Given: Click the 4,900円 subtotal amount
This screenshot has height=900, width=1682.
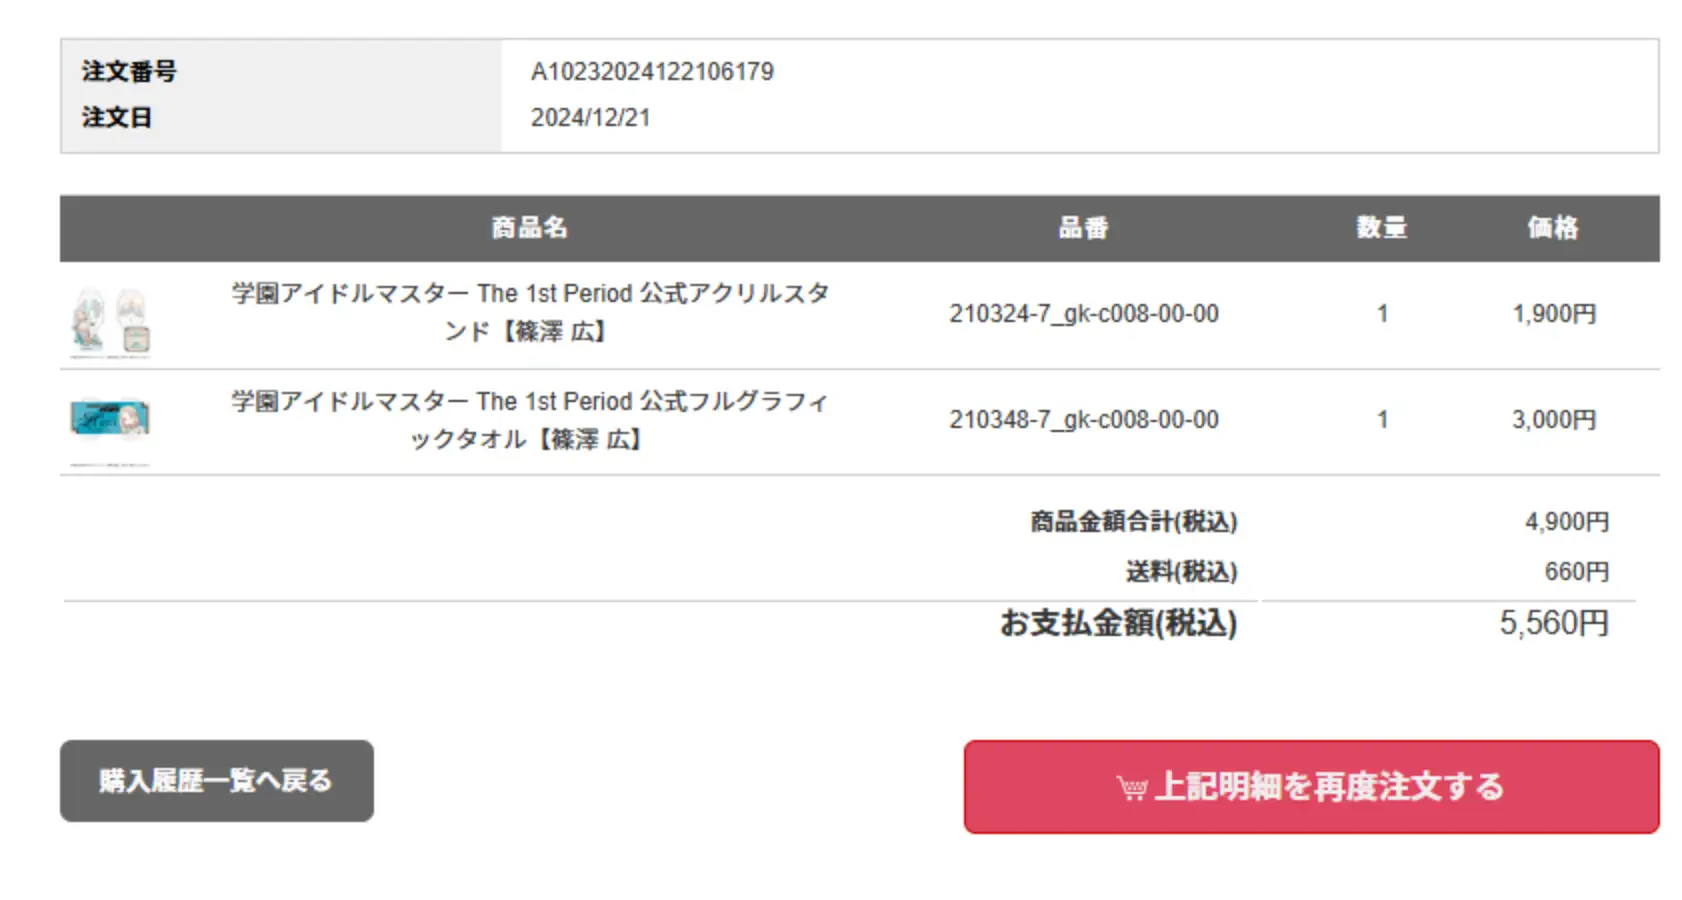Looking at the screenshot, I should click(1566, 522).
